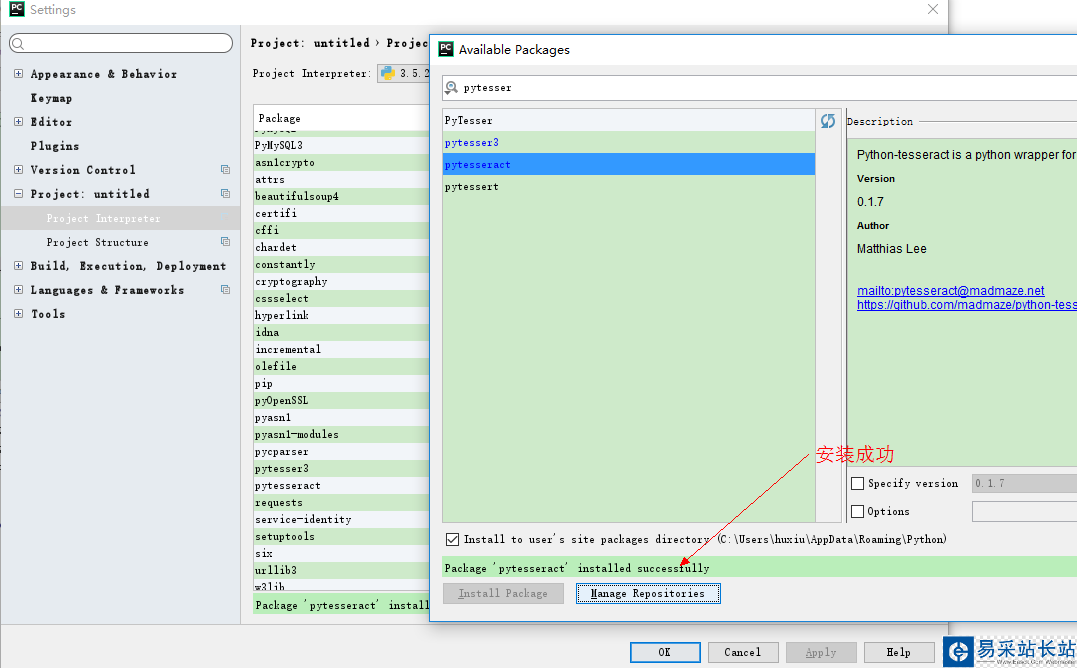The height and width of the screenshot is (668, 1077).
Task: Click Apply in the Settings dialog
Action: point(821,652)
